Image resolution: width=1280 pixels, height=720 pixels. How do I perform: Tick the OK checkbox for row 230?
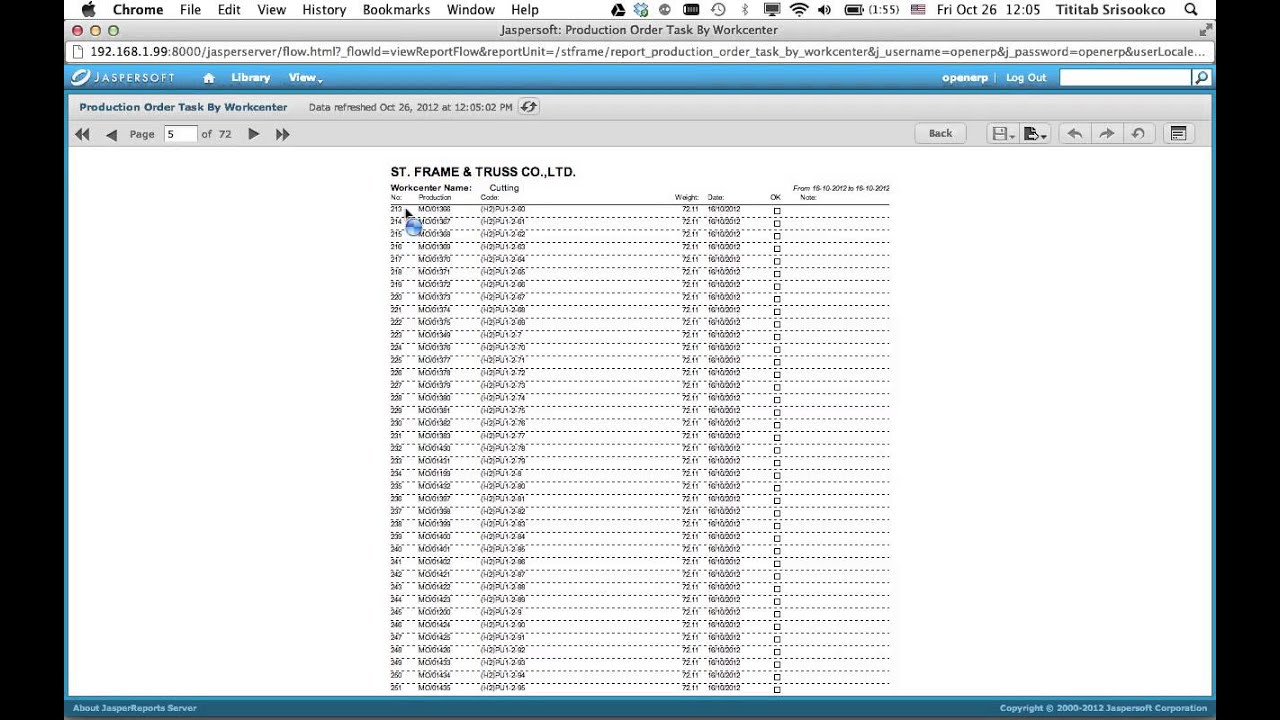[x=777, y=425]
